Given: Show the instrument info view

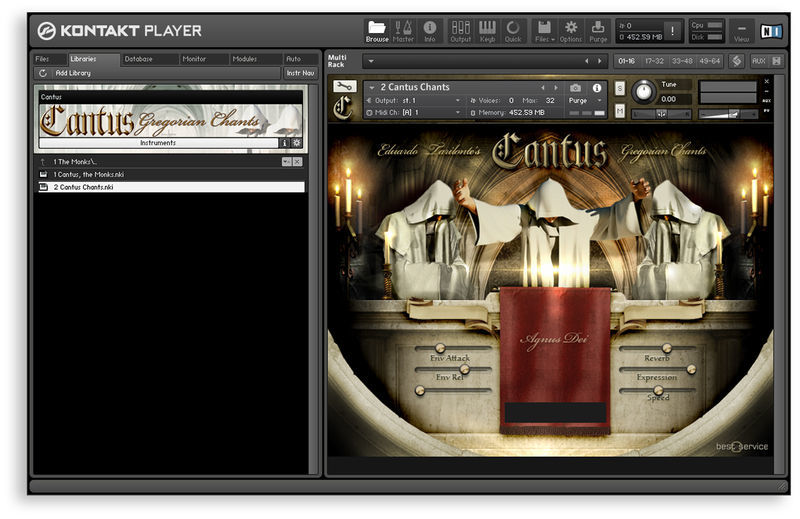Looking at the screenshot, I should click(596, 88).
